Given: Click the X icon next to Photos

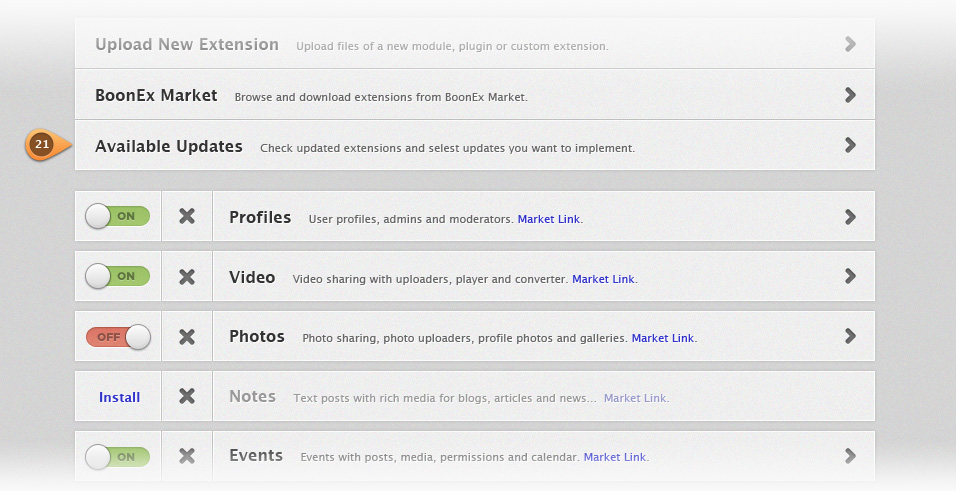Looking at the screenshot, I should (x=187, y=336).
